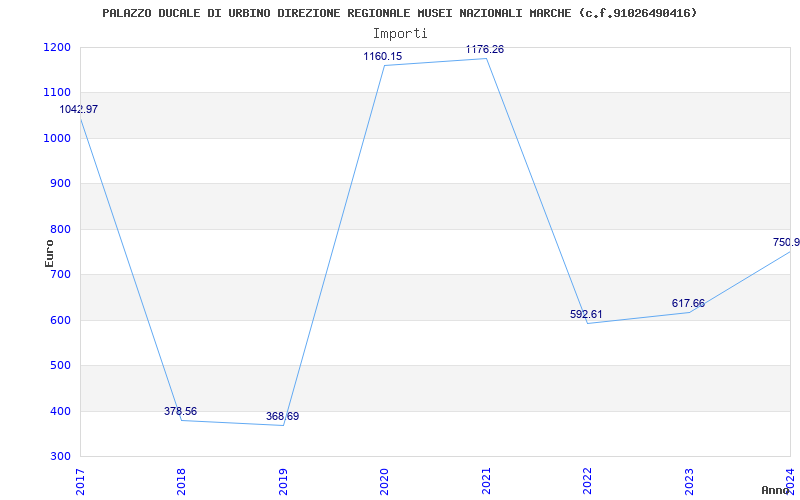Select the 1160.15 data label

pyautogui.click(x=383, y=57)
